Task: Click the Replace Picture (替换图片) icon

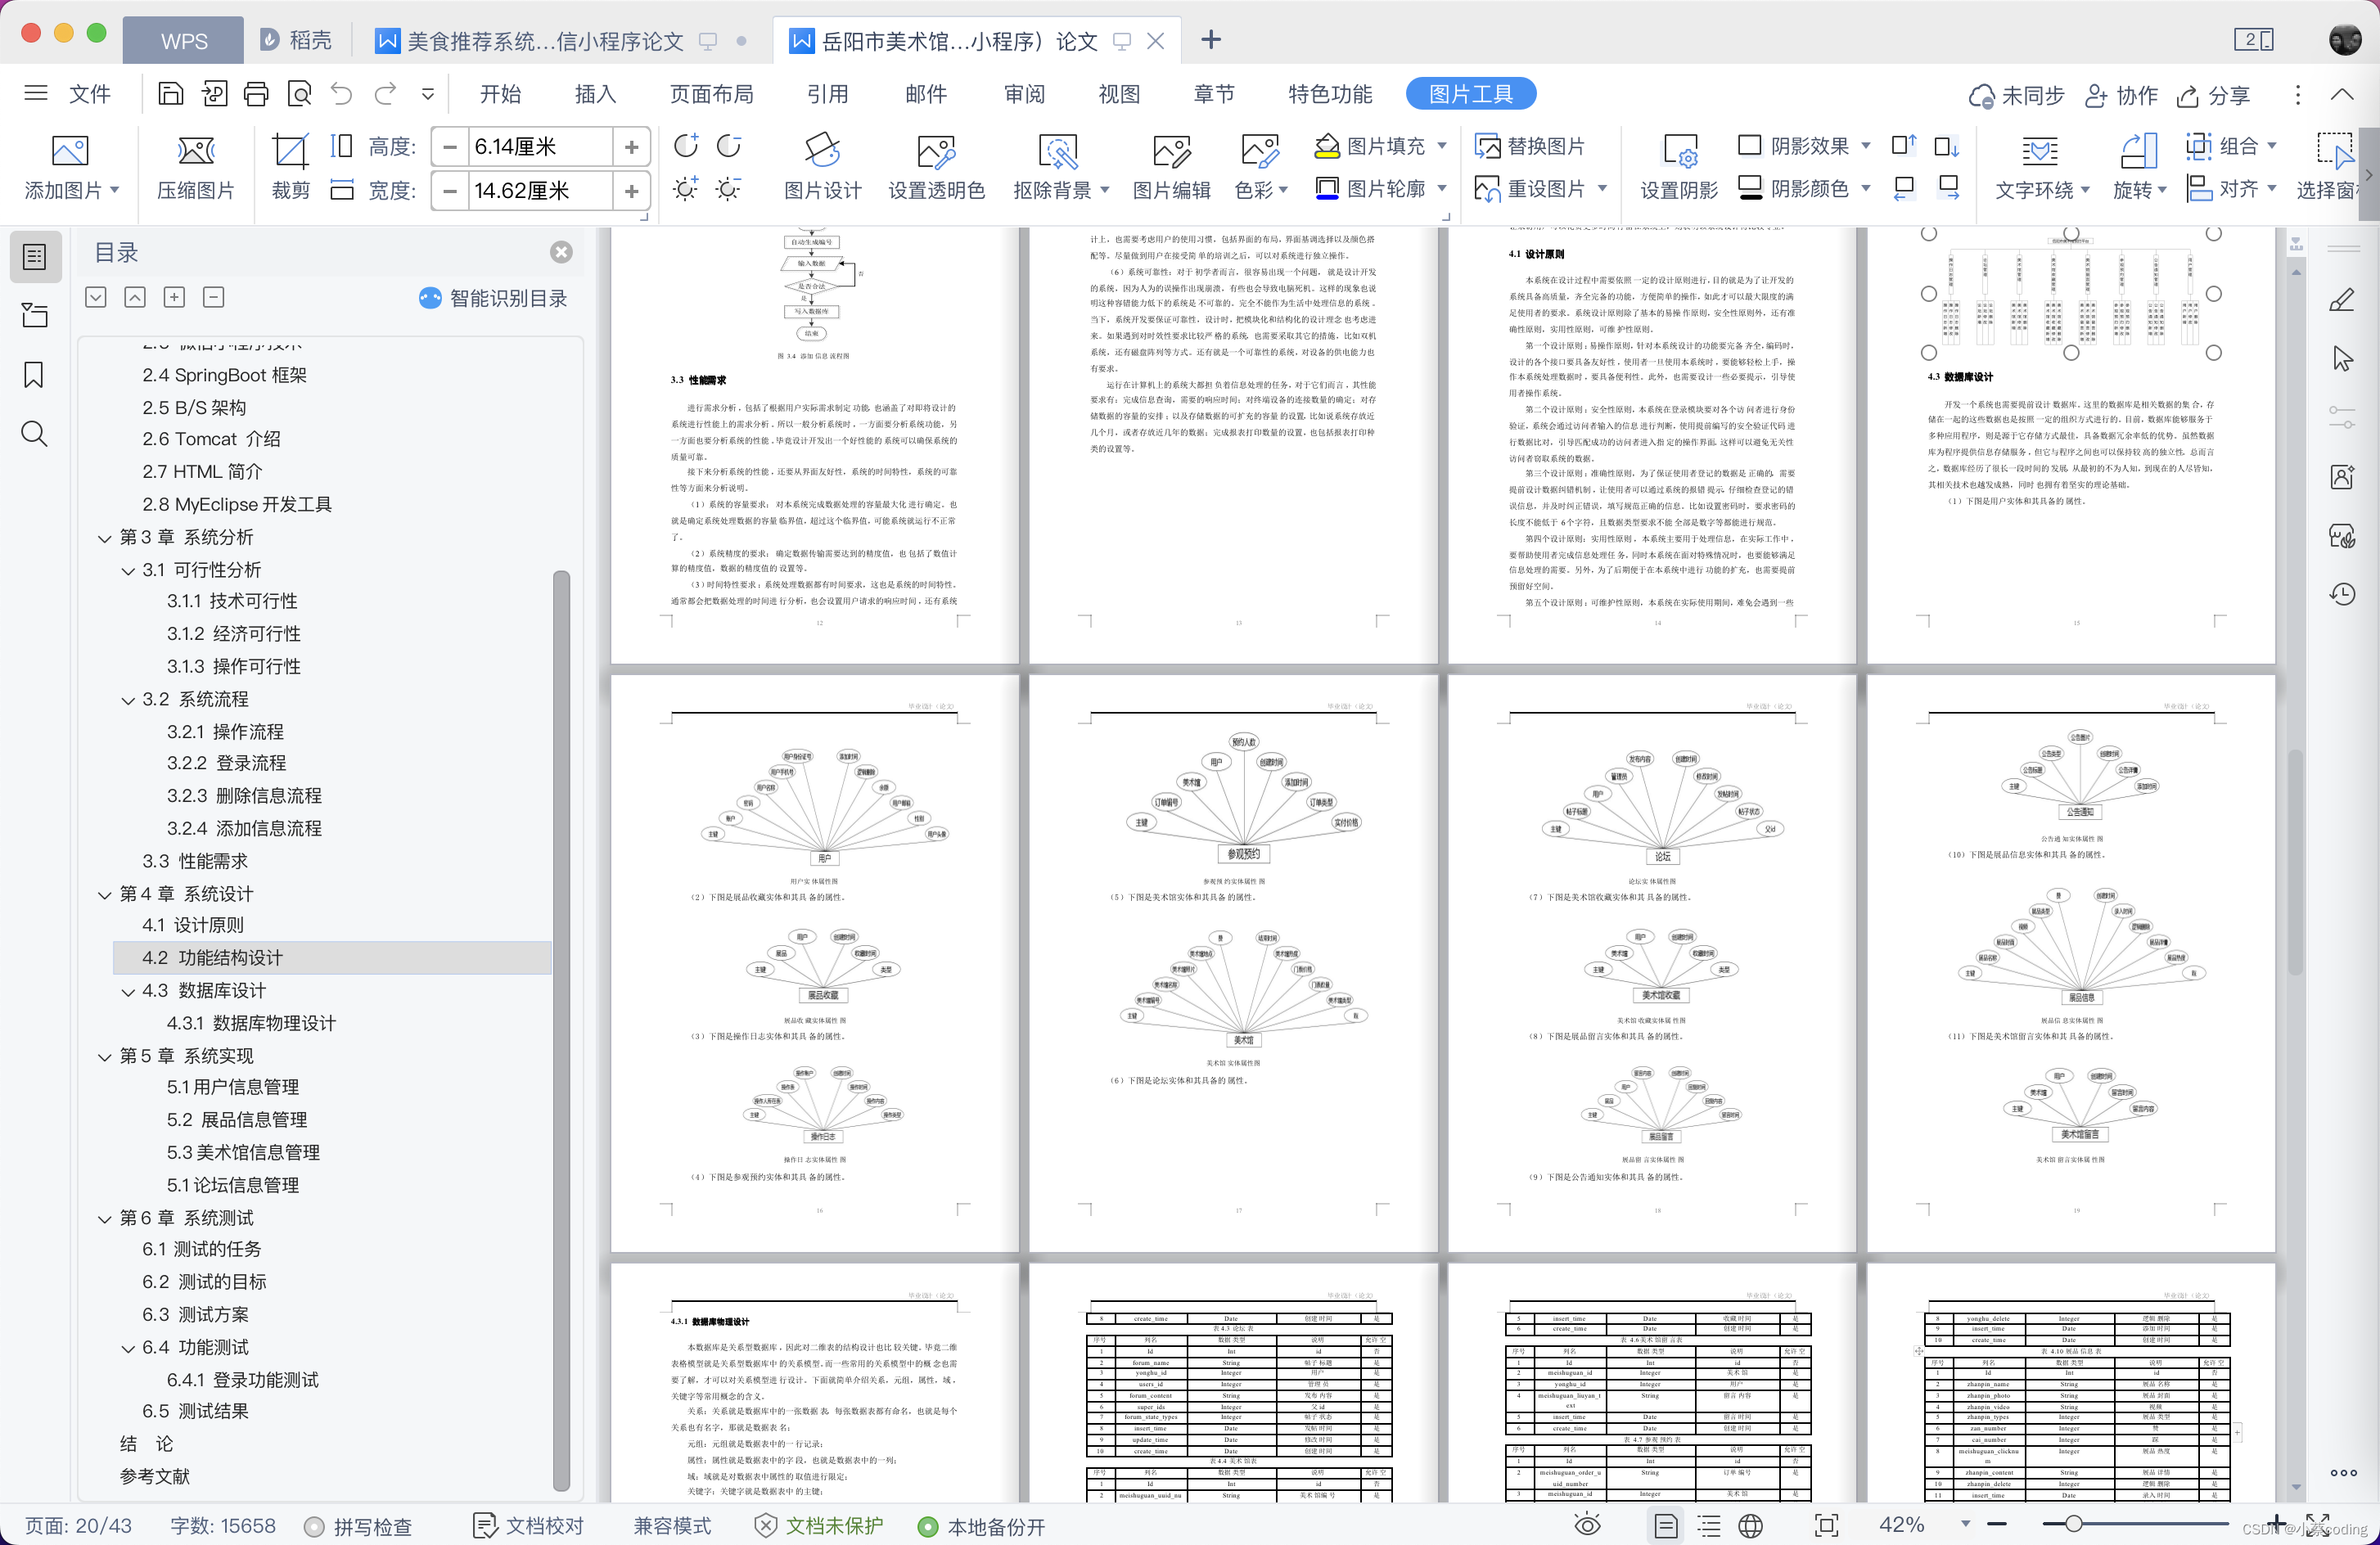Action: pyautogui.click(x=1487, y=147)
